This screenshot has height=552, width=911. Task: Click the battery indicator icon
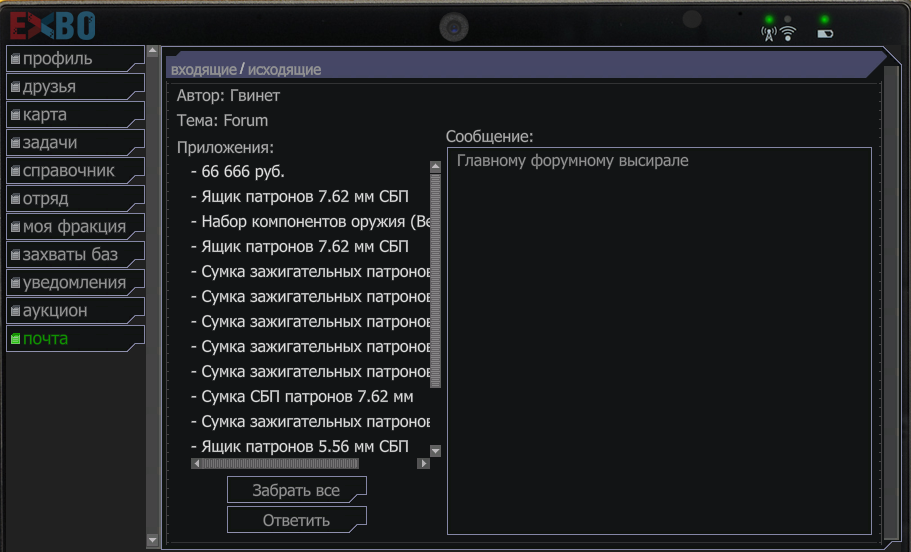(824, 33)
